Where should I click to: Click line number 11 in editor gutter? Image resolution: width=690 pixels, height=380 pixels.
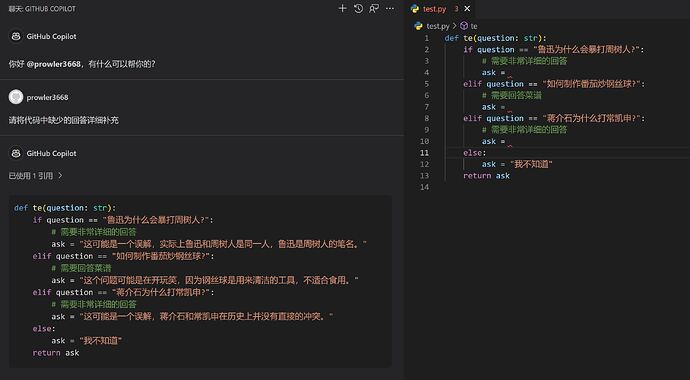pyautogui.click(x=424, y=153)
